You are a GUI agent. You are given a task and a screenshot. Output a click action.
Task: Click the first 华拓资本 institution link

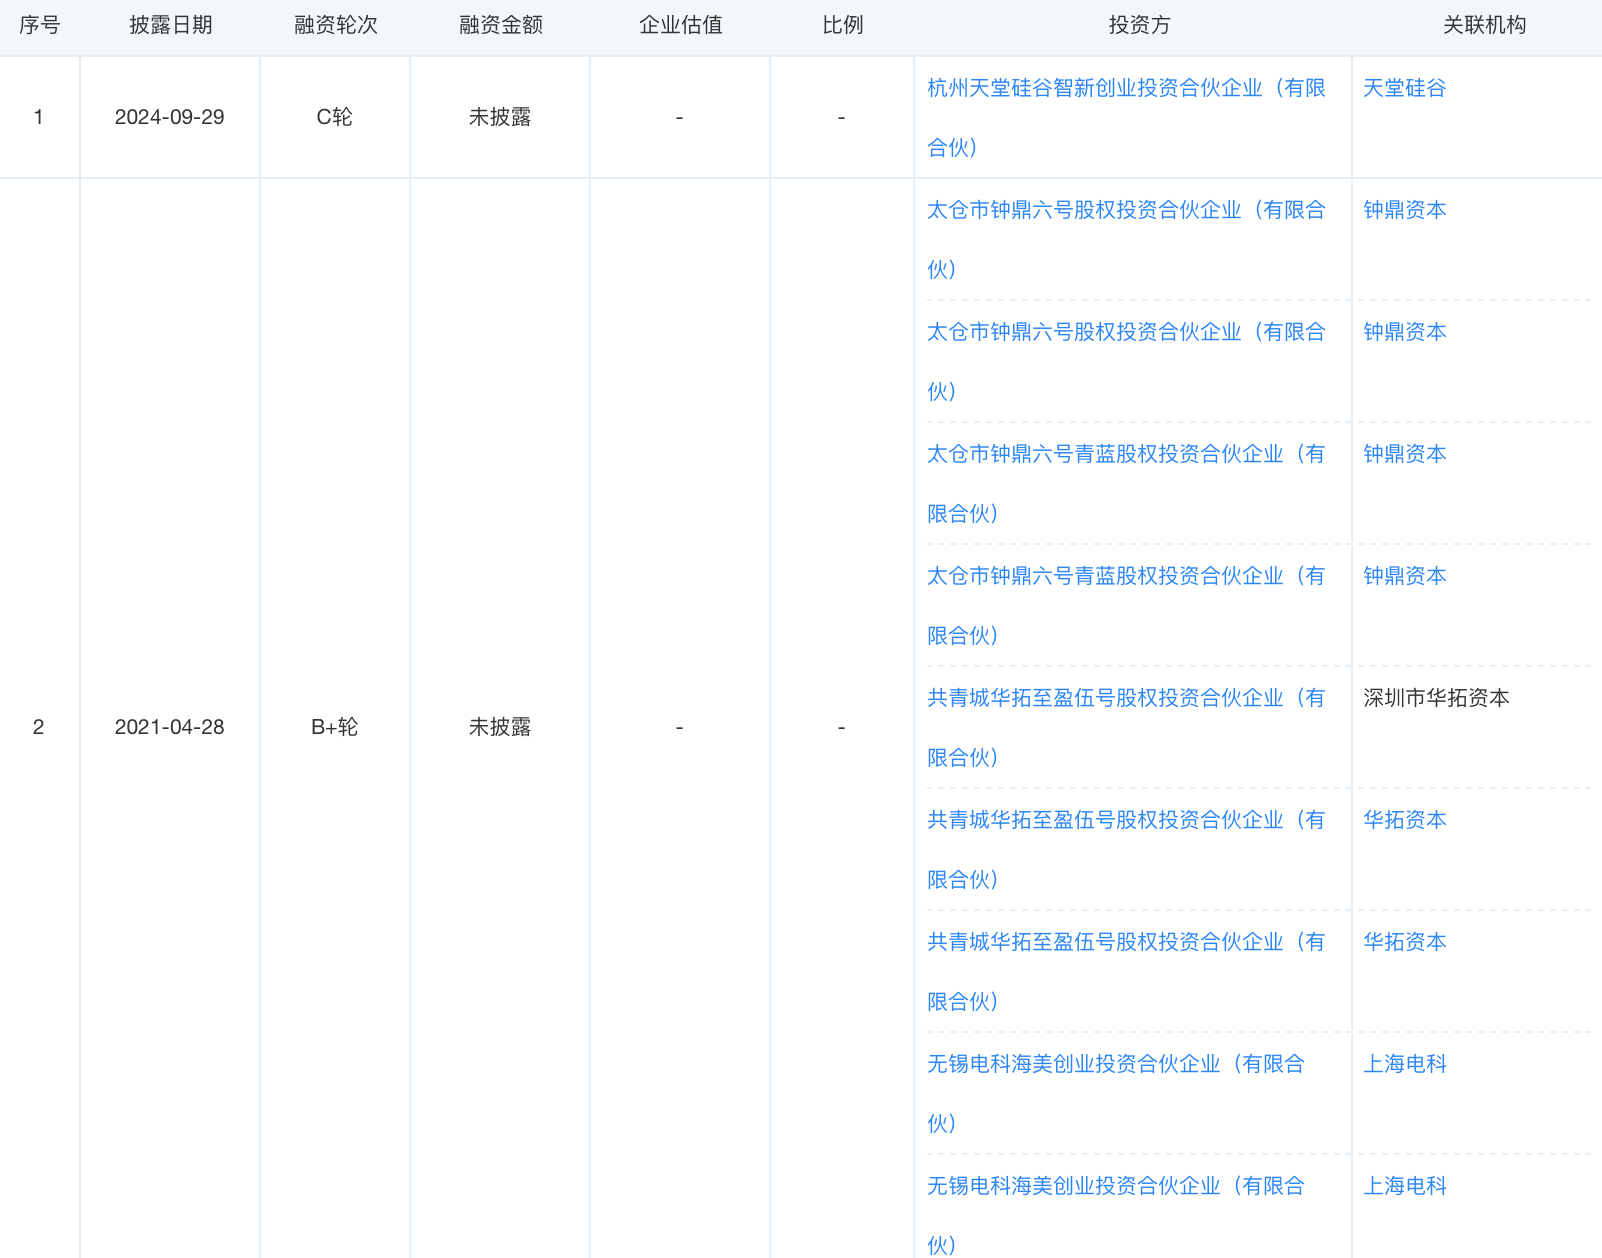[1404, 821]
